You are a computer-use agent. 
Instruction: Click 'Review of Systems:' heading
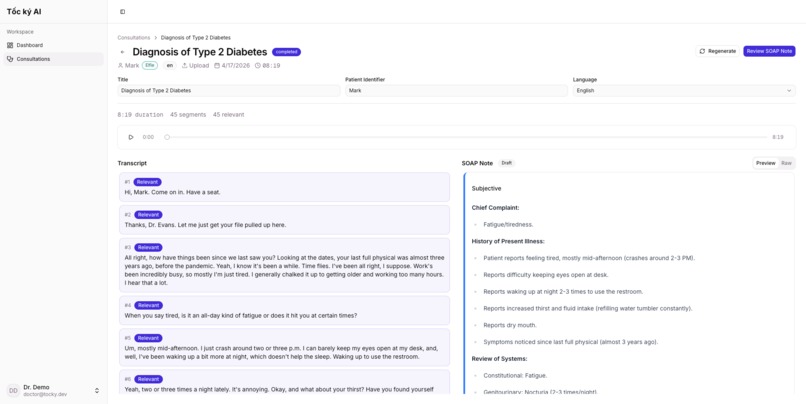click(499, 359)
